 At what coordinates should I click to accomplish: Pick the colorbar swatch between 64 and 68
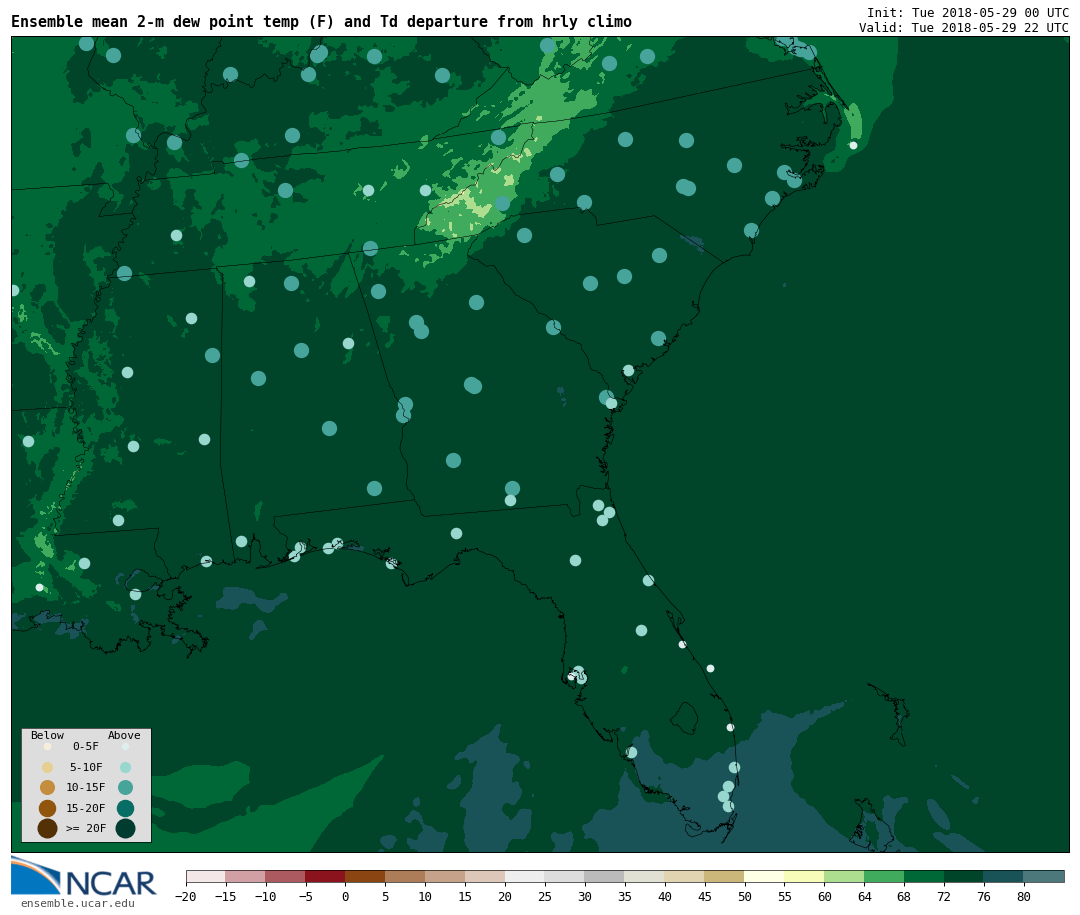pyautogui.click(x=884, y=876)
